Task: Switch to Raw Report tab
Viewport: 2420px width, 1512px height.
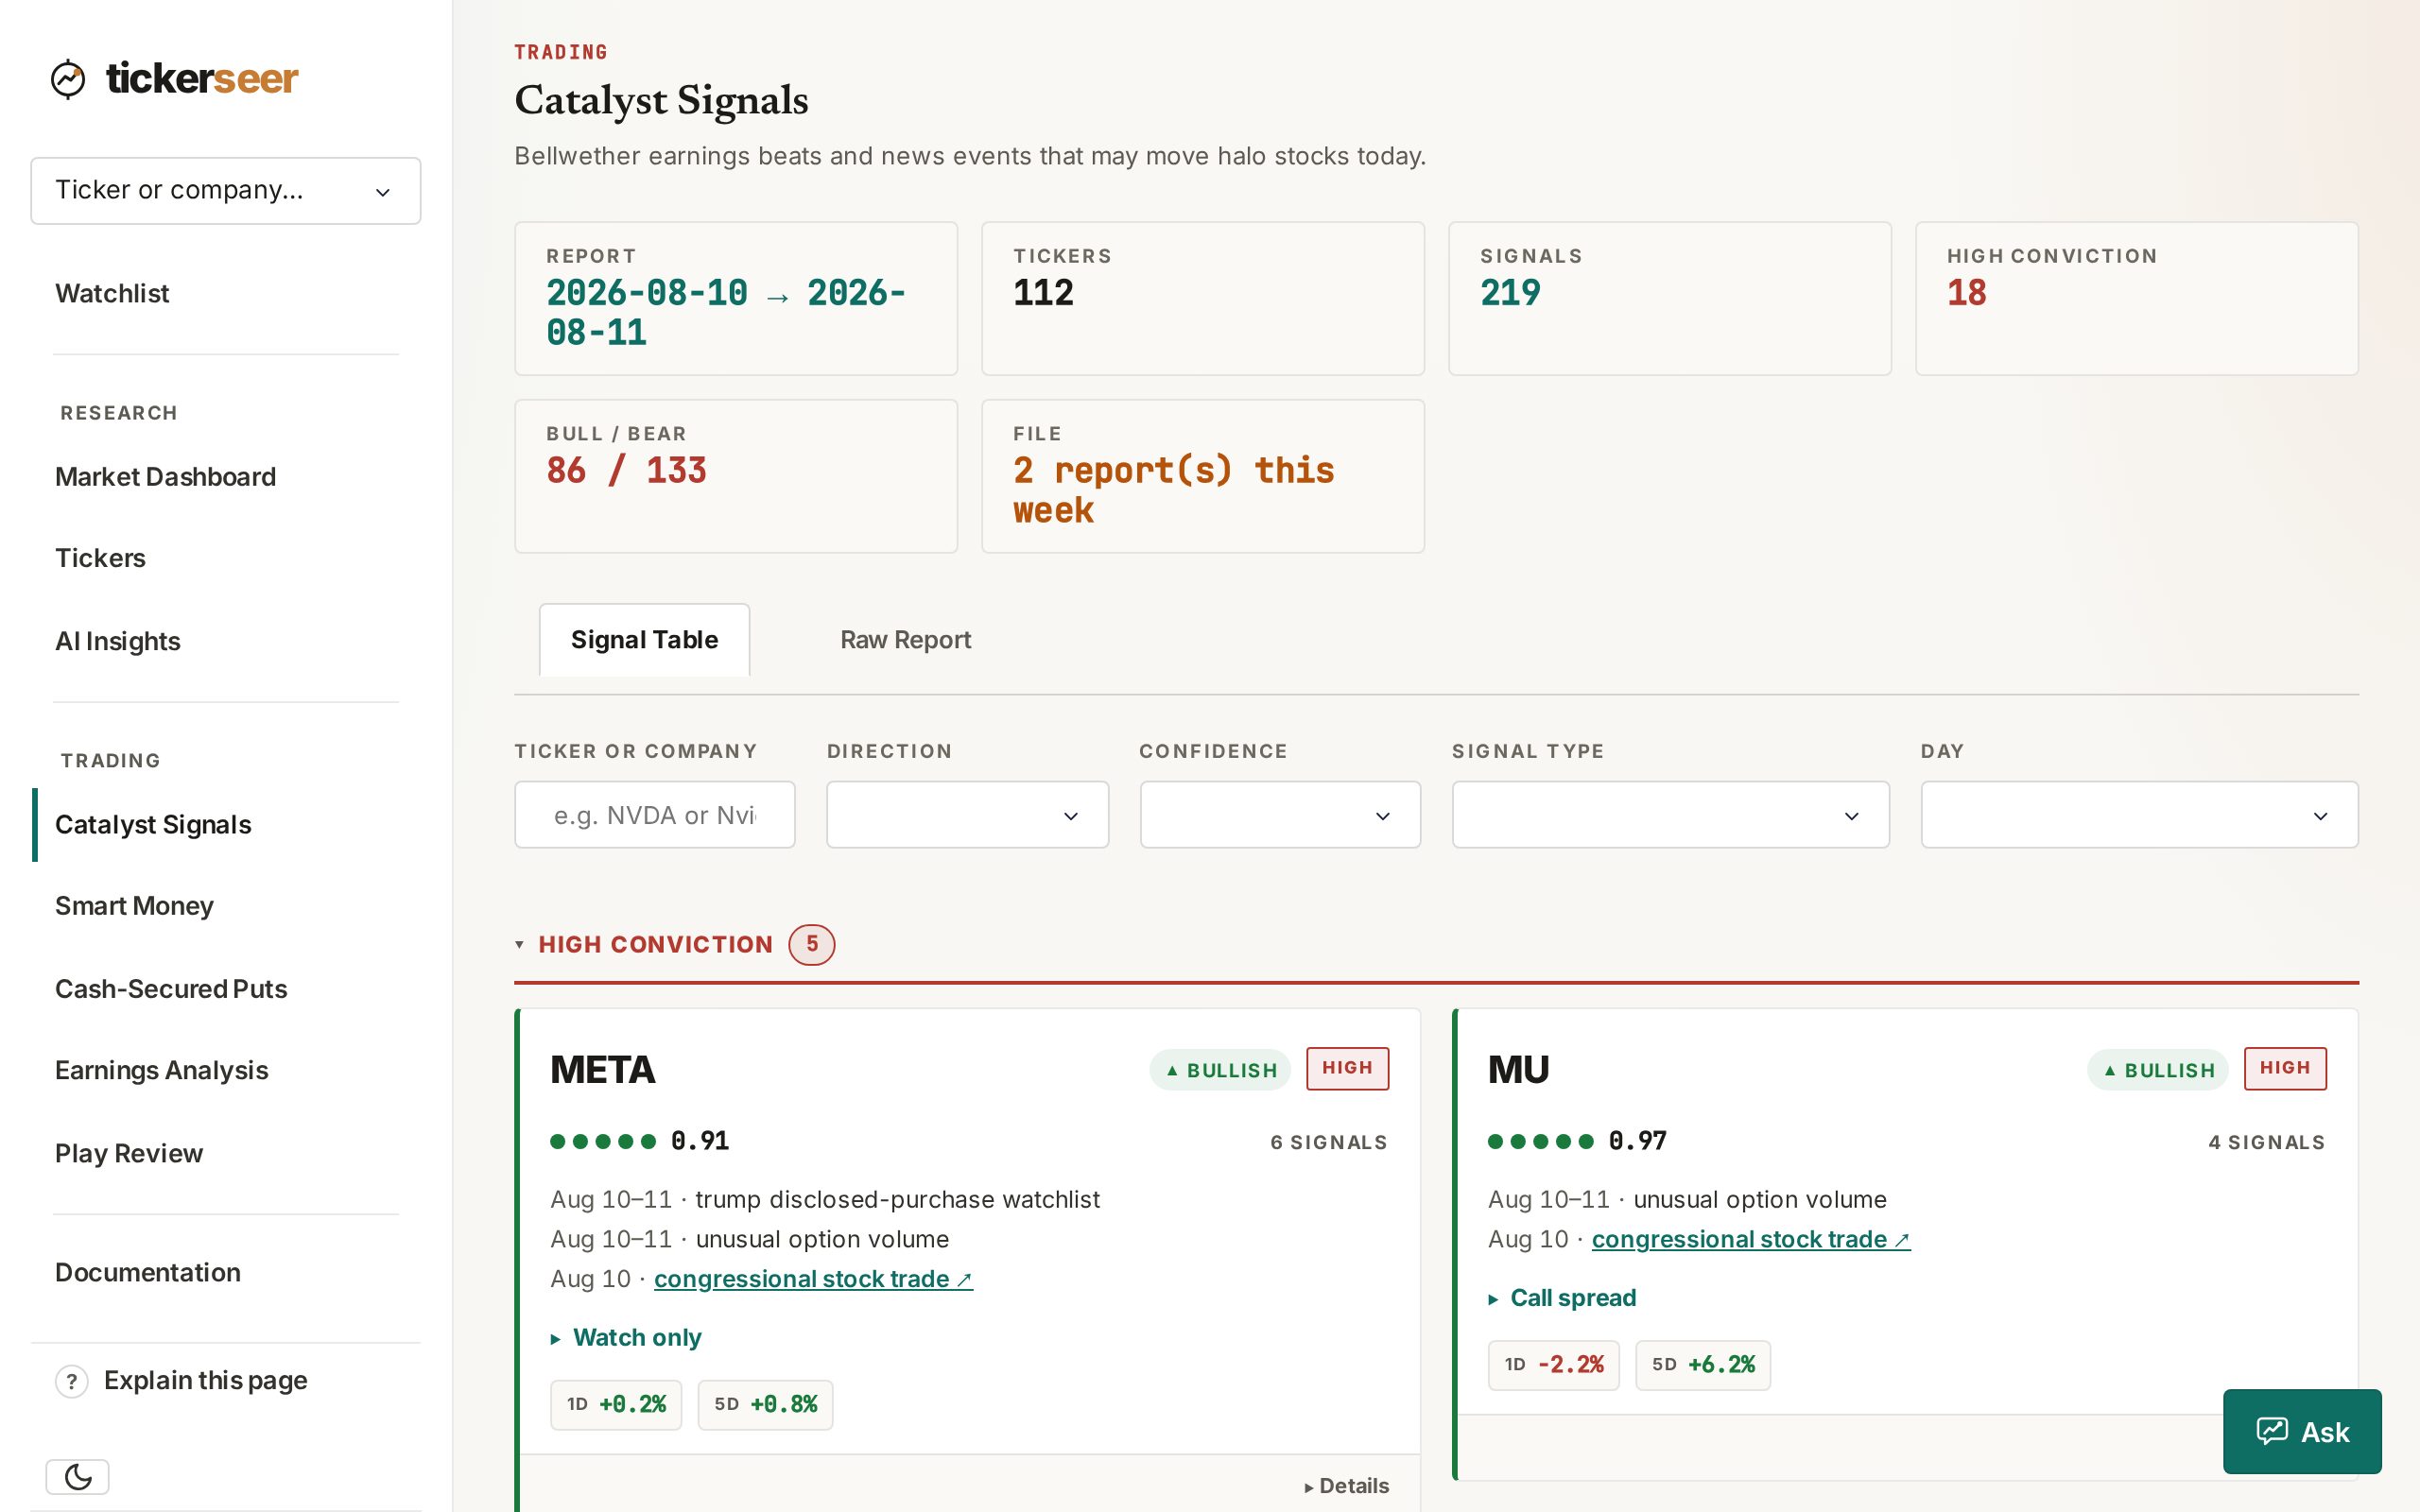Action: [905, 640]
